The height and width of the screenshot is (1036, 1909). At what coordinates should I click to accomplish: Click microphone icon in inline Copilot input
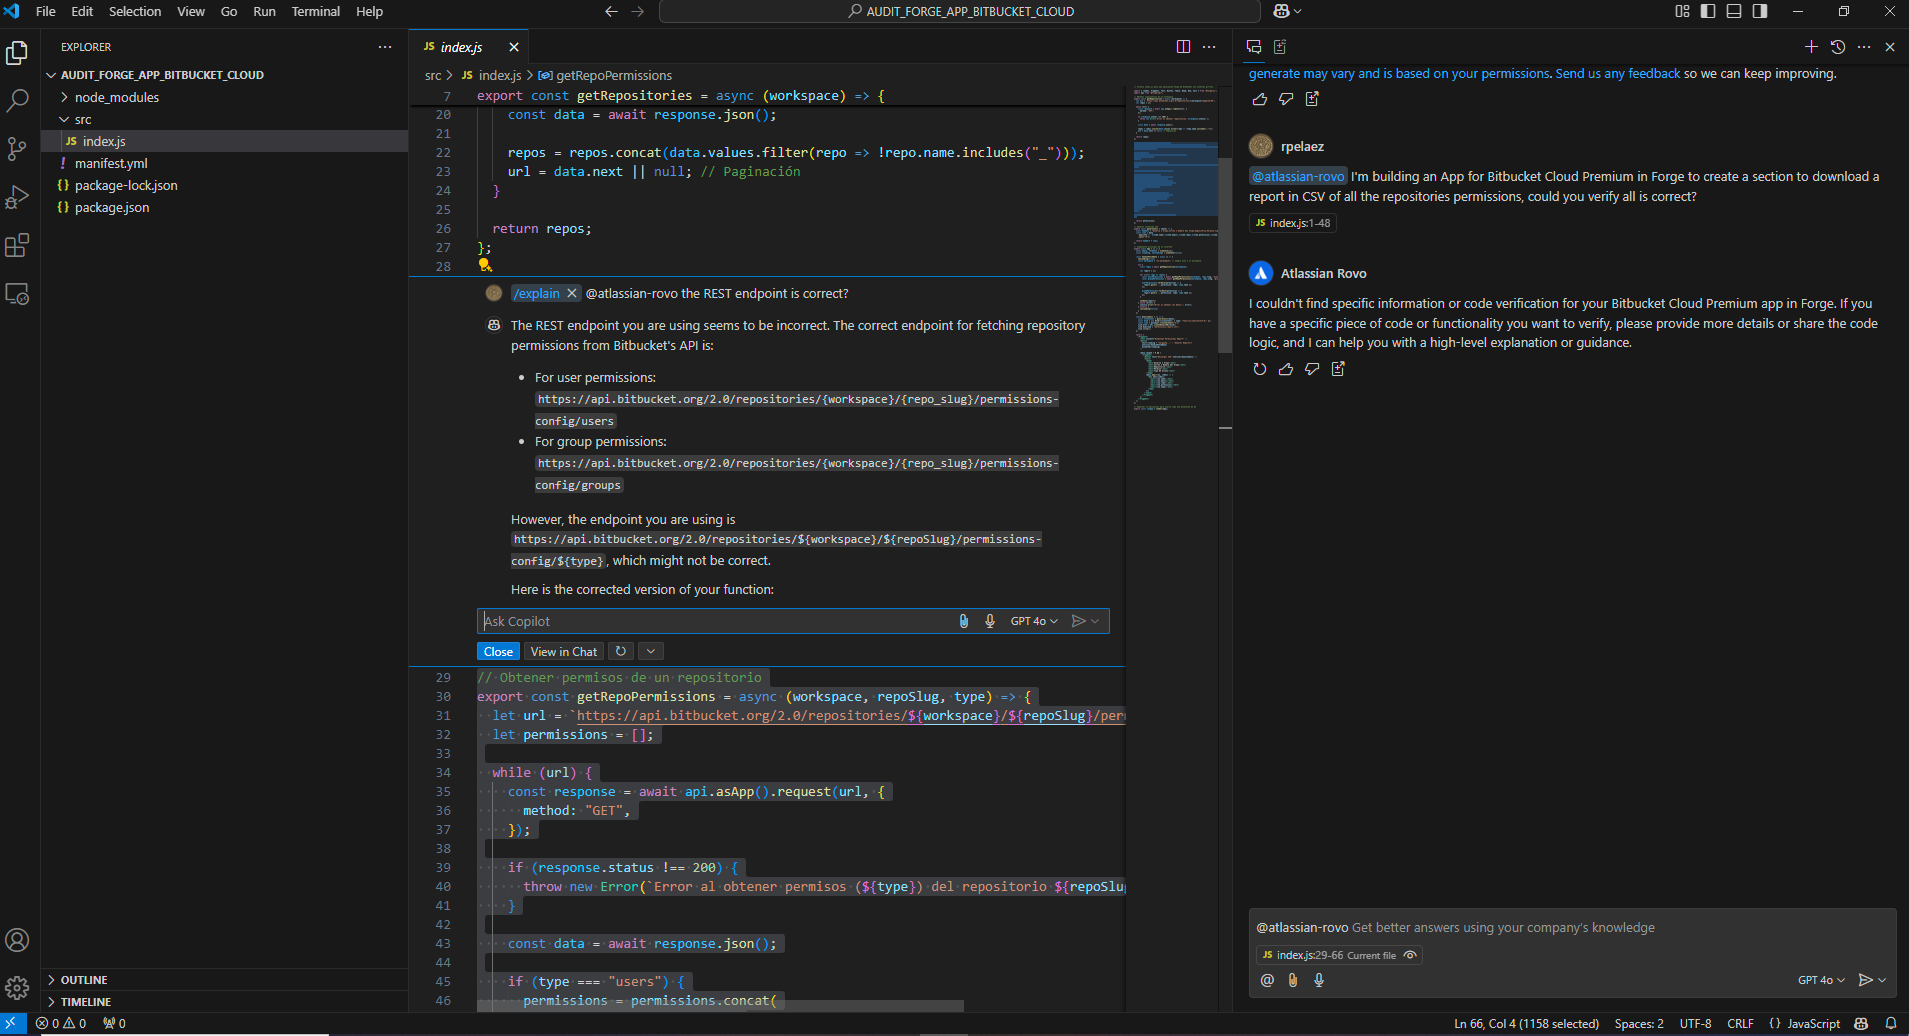coord(989,621)
